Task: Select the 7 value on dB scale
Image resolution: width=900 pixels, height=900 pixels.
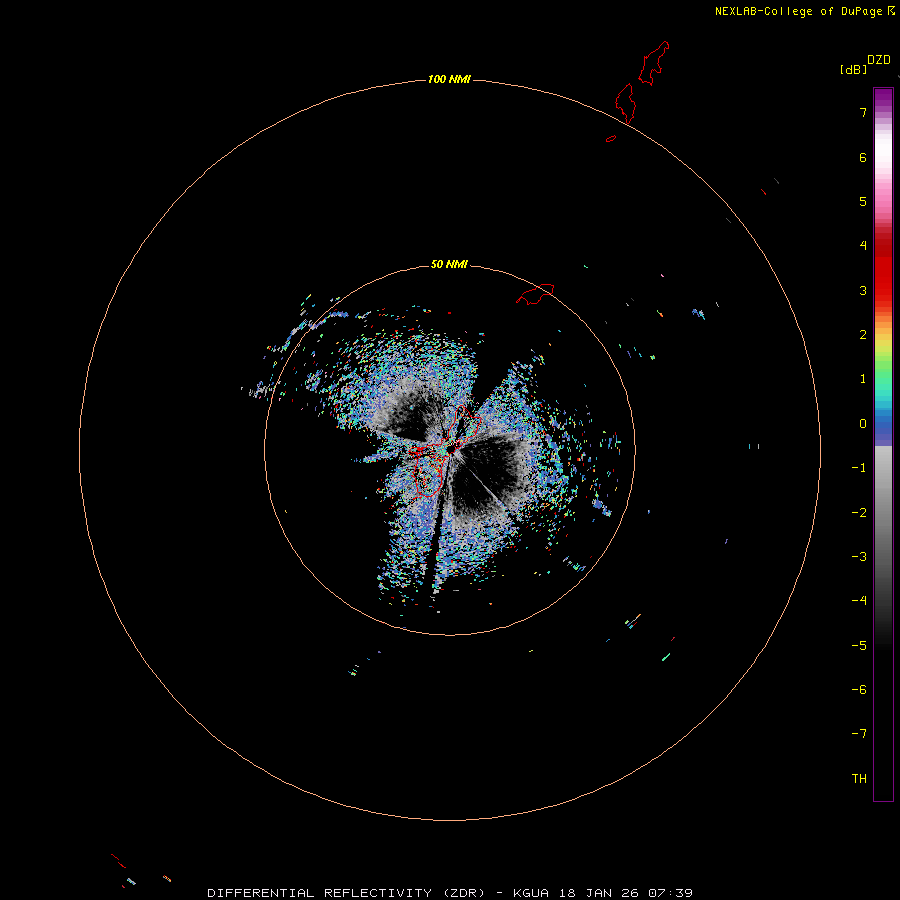Action: pyautogui.click(x=863, y=112)
